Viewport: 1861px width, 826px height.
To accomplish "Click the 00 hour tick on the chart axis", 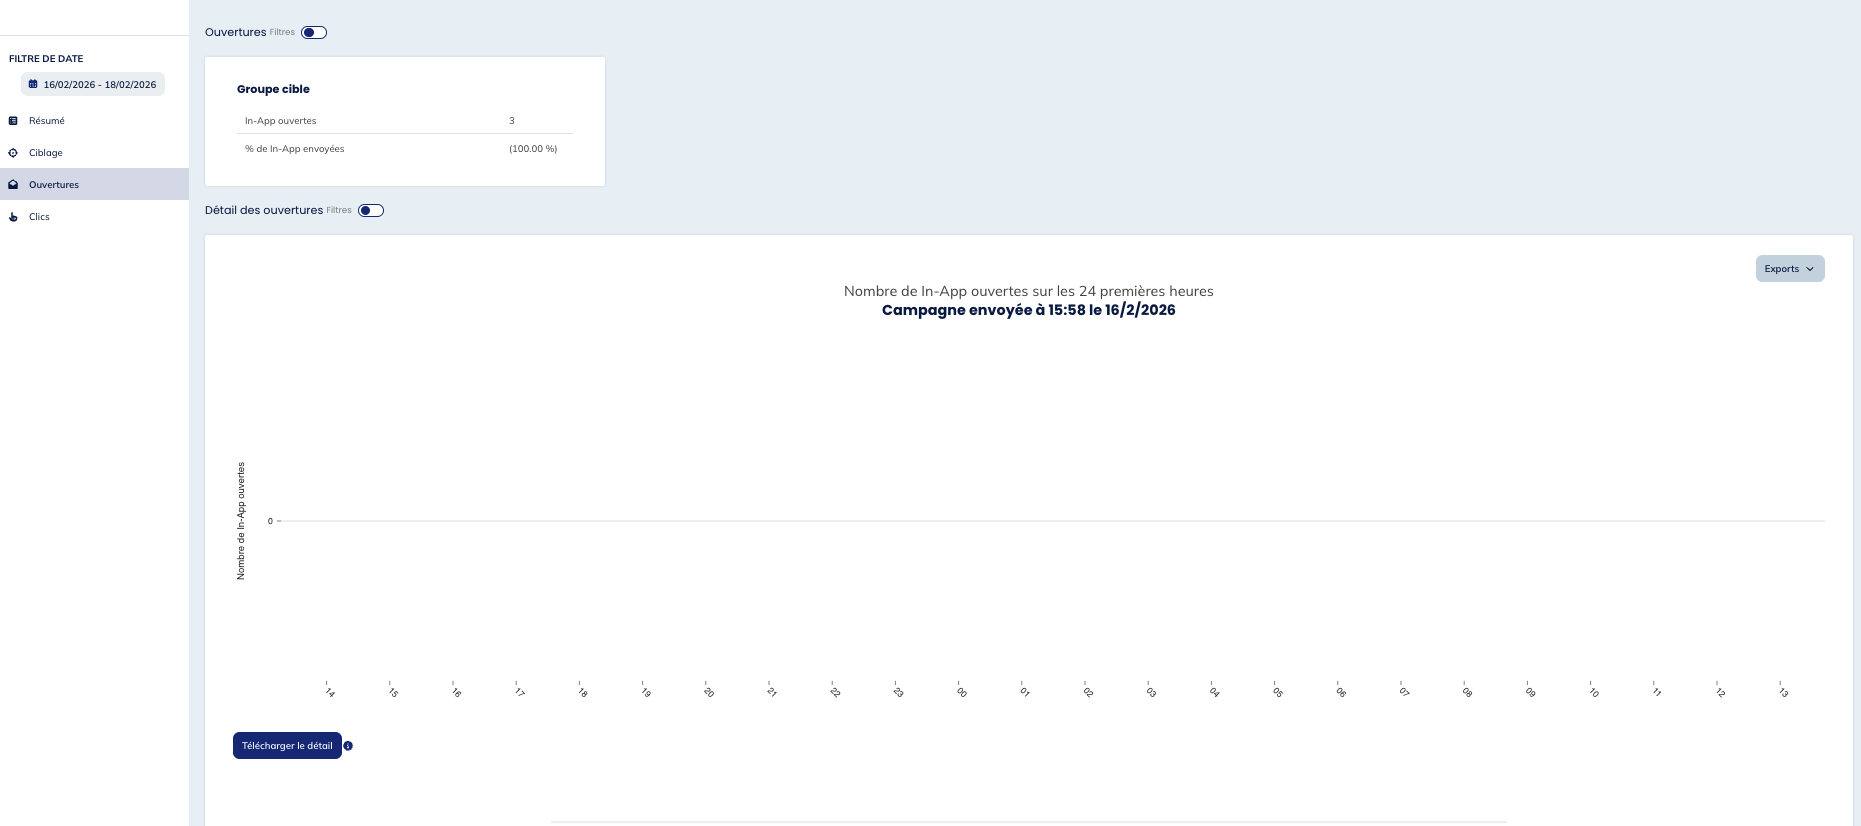I will click(961, 691).
